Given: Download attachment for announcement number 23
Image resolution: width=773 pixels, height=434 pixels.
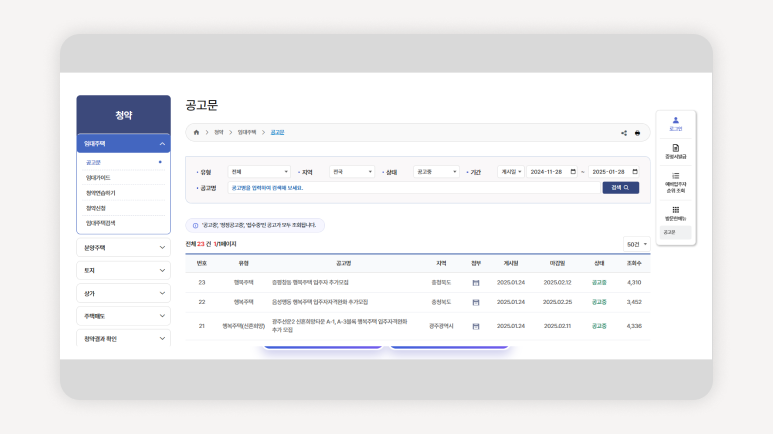Looking at the screenshot, I should coord(476,283).
